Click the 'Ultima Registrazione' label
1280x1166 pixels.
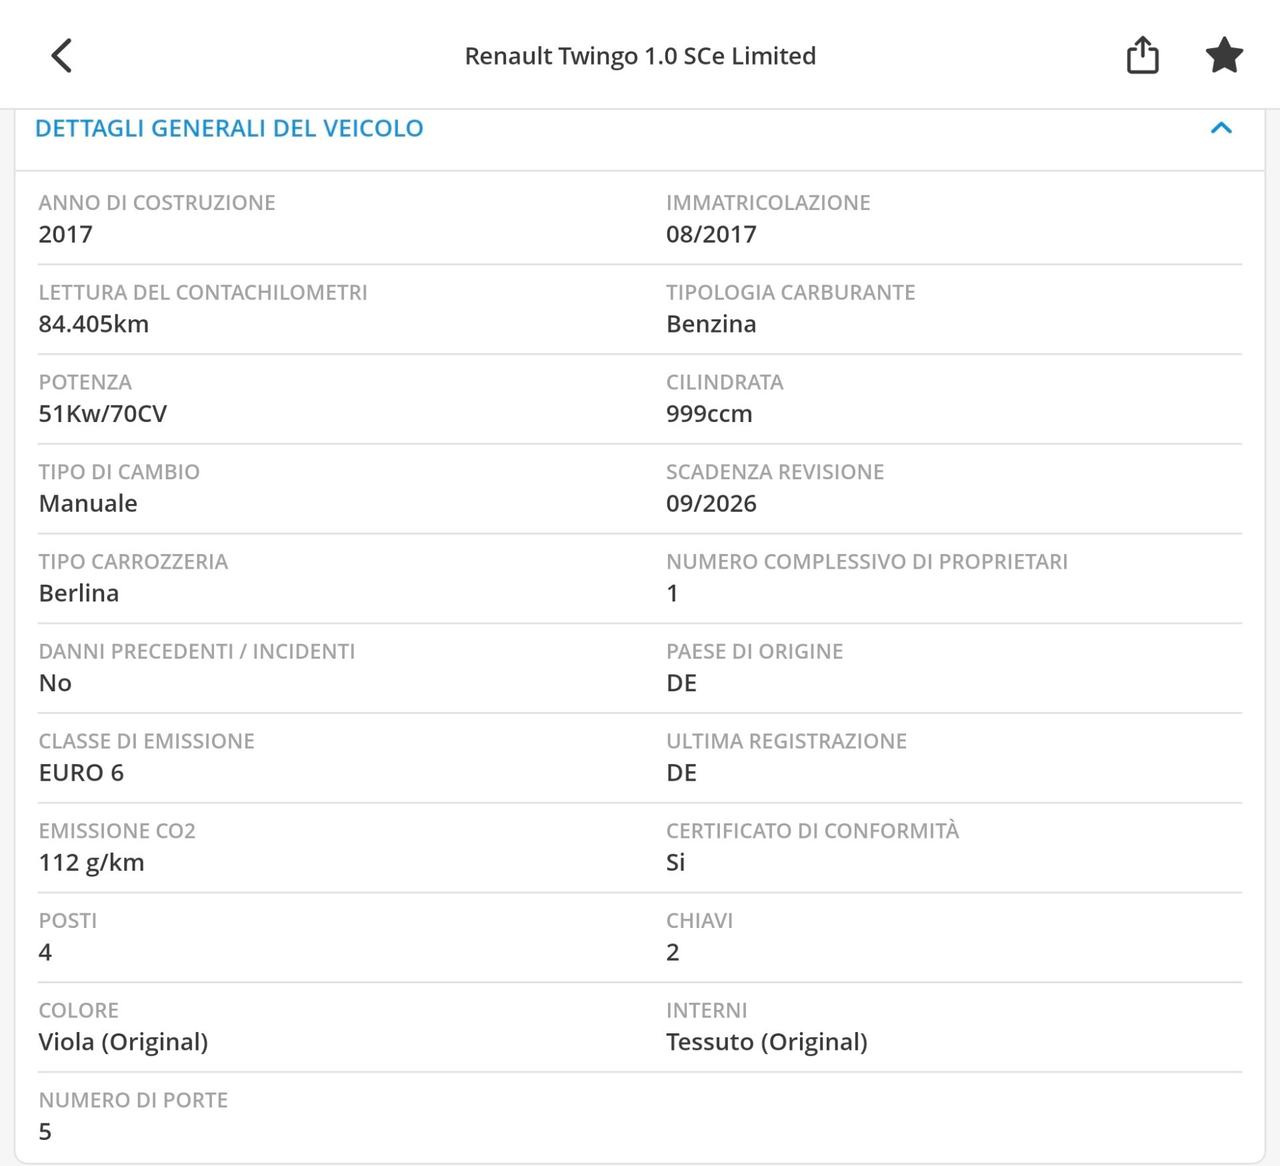[x=787, y=741]
